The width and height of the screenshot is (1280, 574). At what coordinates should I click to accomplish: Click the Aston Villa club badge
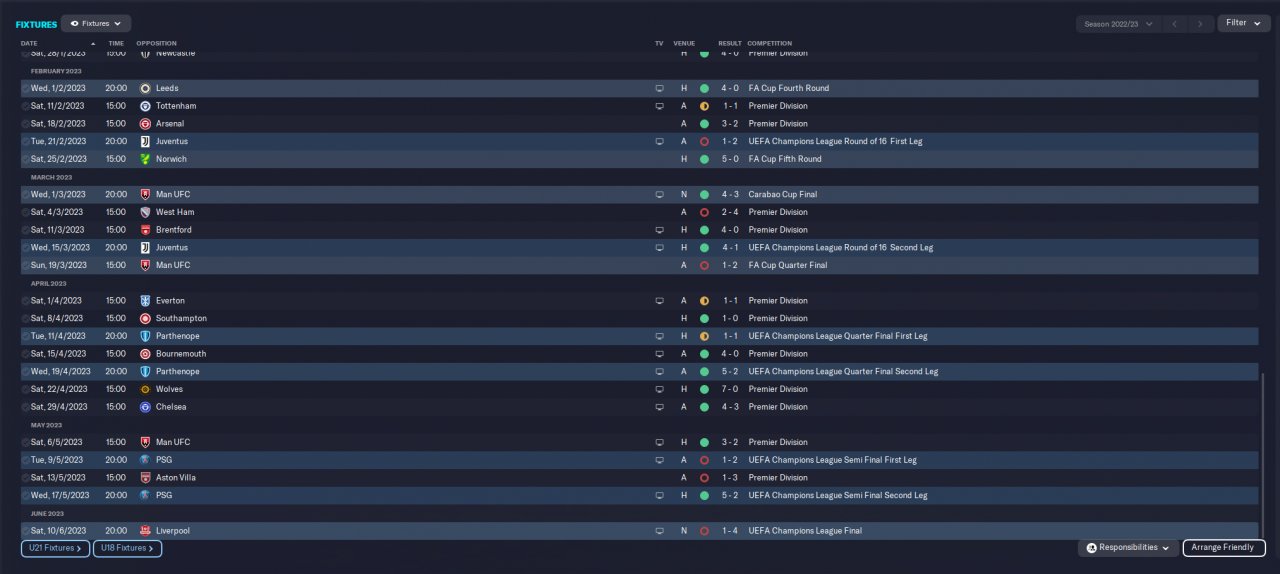point(145,478)
